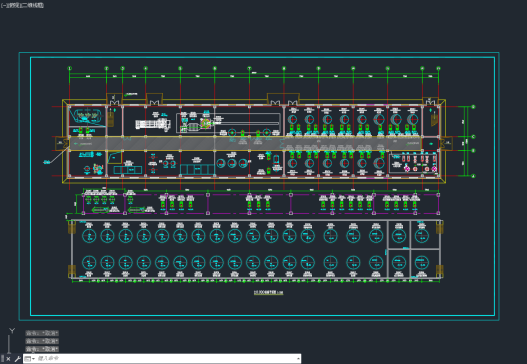Screen dimensions: 527x364
Task: Select grid axis bubble A at right
Action: (x=473, y=176)
